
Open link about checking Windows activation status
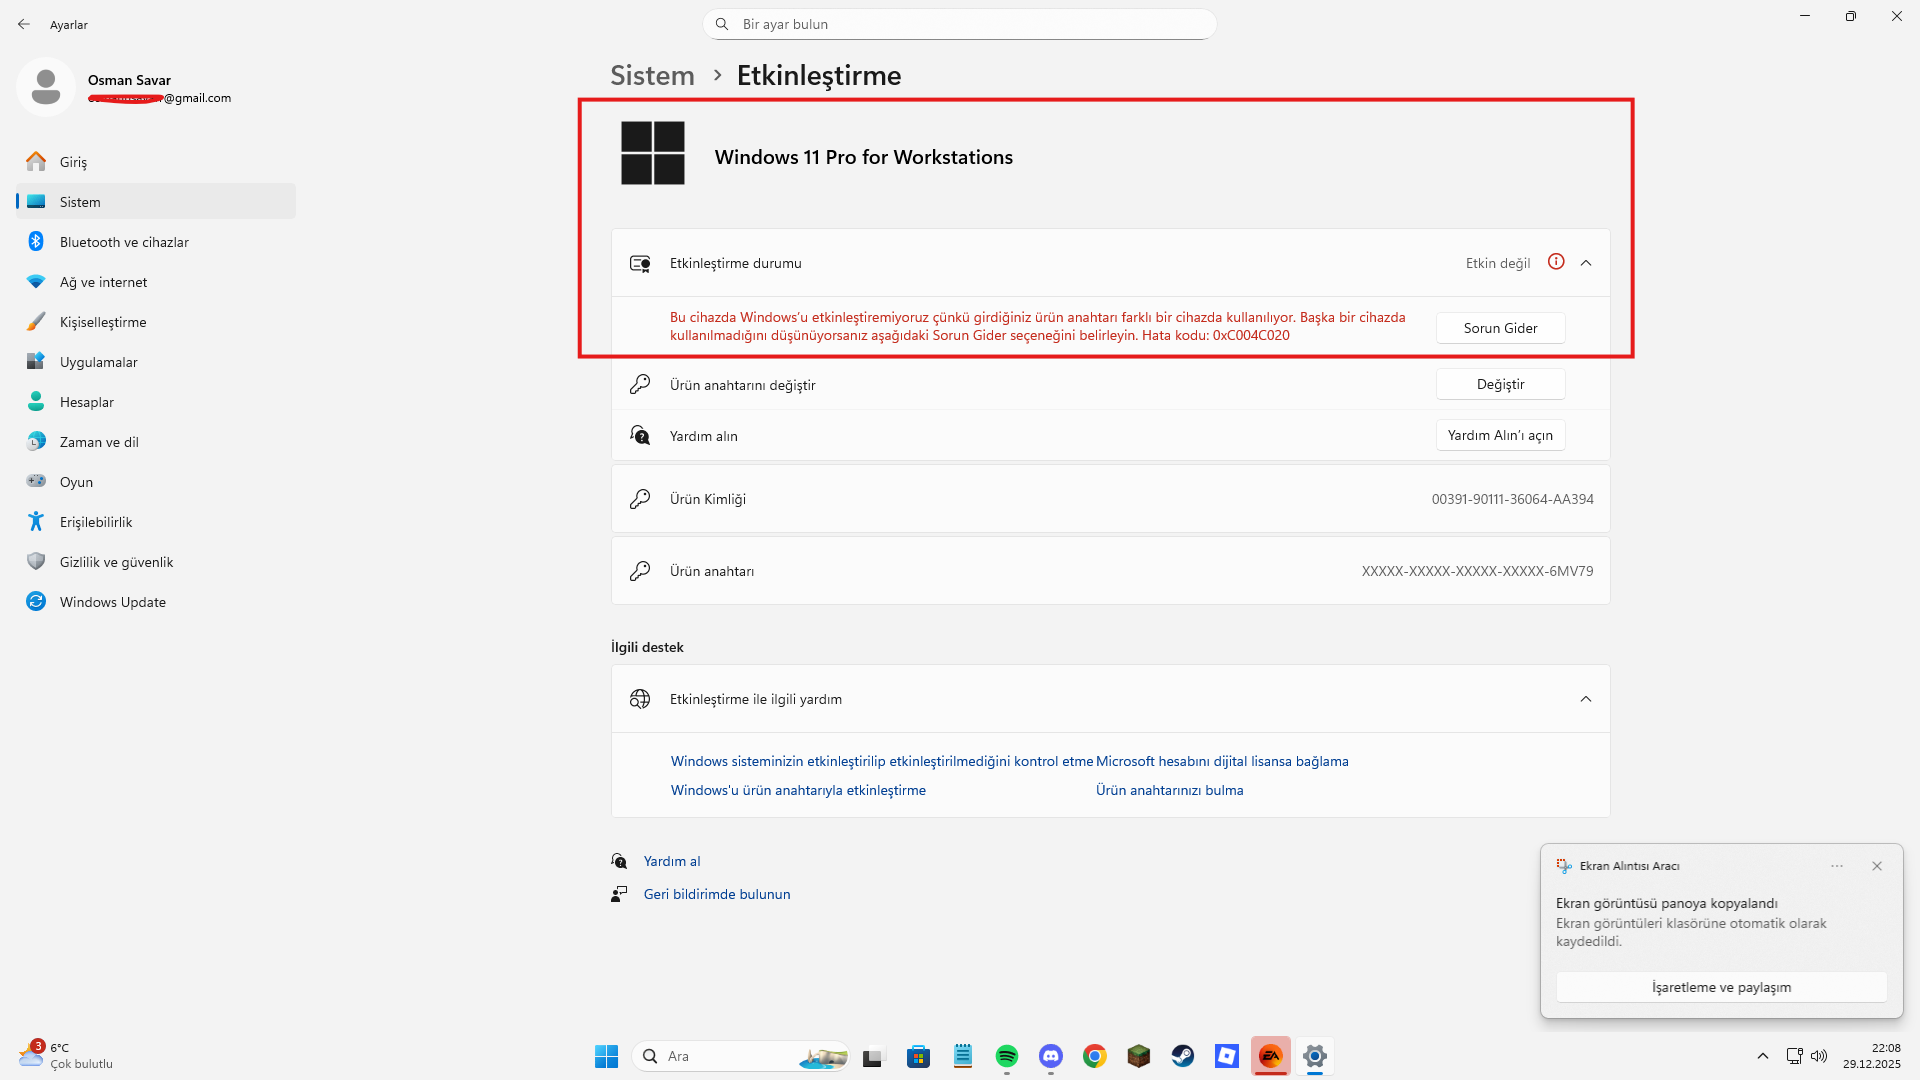tap(882, 761)
